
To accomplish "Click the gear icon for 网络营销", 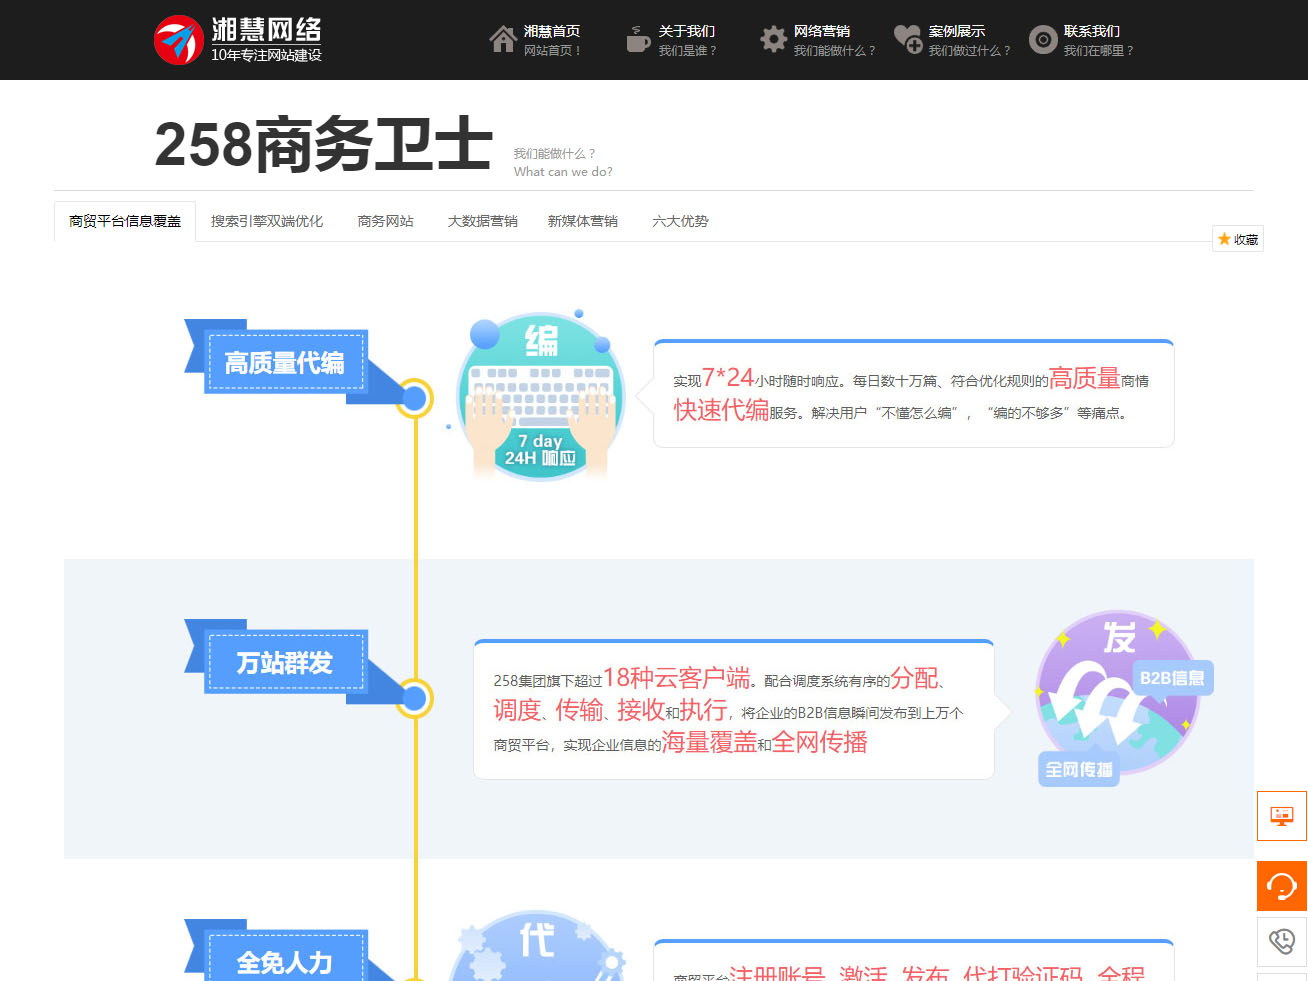I will coord(773,39).
